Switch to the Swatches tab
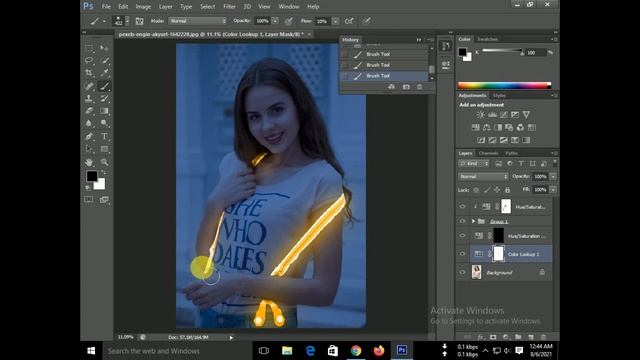Image resolution: width=640 pixels, height=360 pixels. click(488, 39)
